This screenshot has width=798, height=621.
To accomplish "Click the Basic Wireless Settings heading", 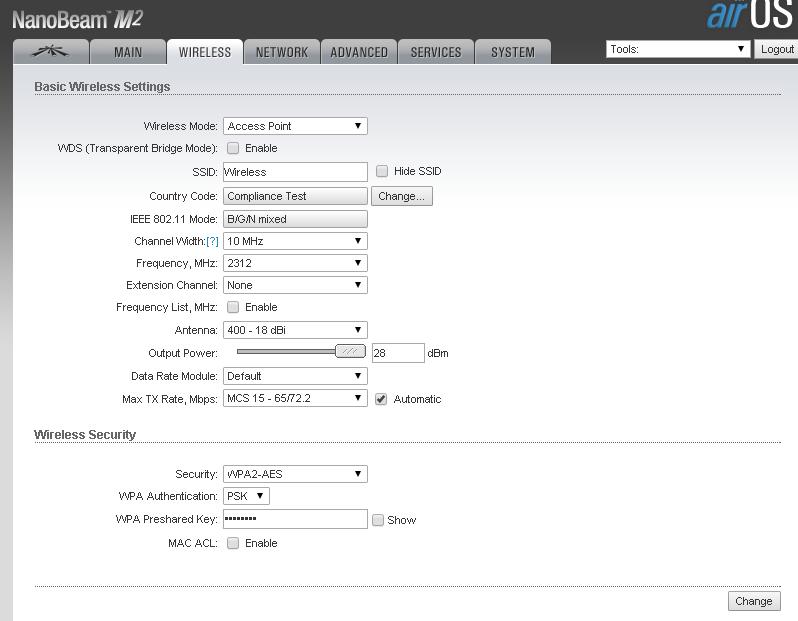I will tap(102, 87).
